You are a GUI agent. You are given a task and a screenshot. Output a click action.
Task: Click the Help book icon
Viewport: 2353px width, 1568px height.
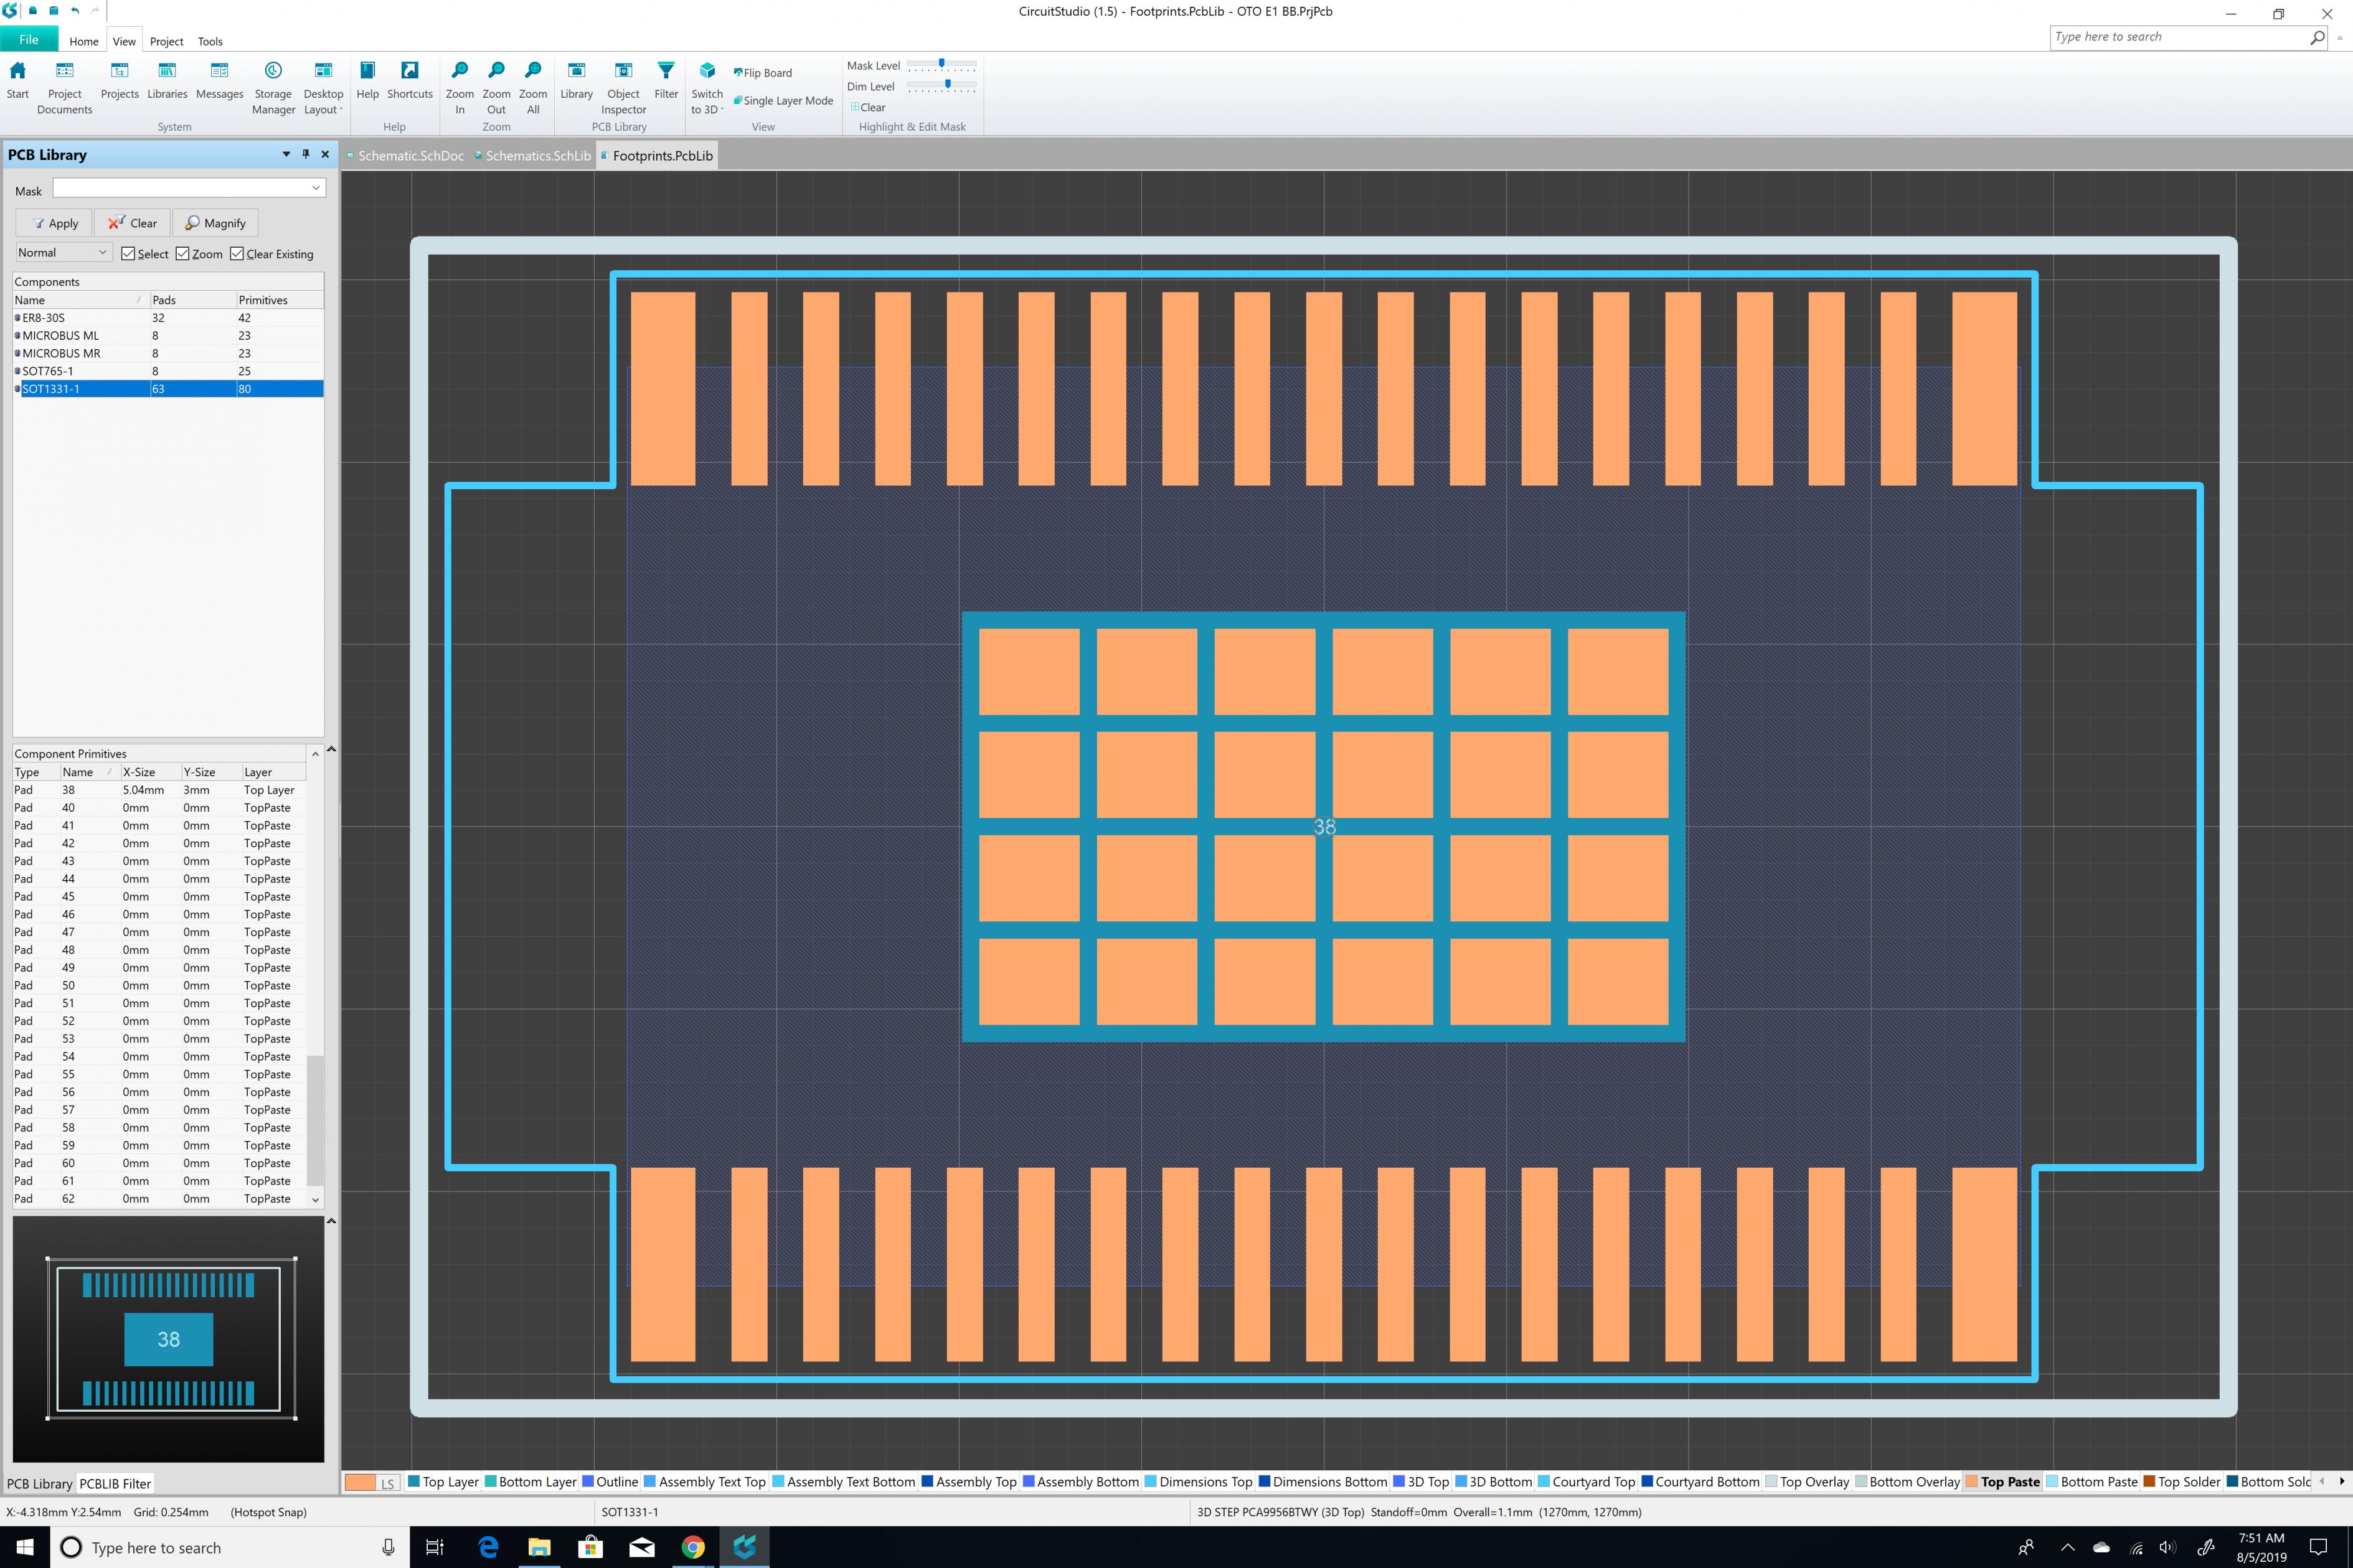pyautogui.click(x=368, y=80)
